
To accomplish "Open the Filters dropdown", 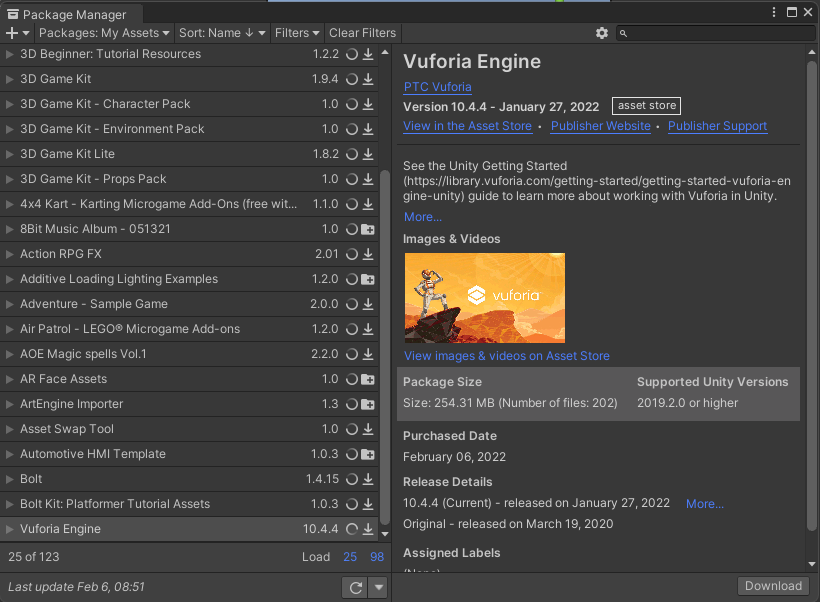I will coord(297,33).
